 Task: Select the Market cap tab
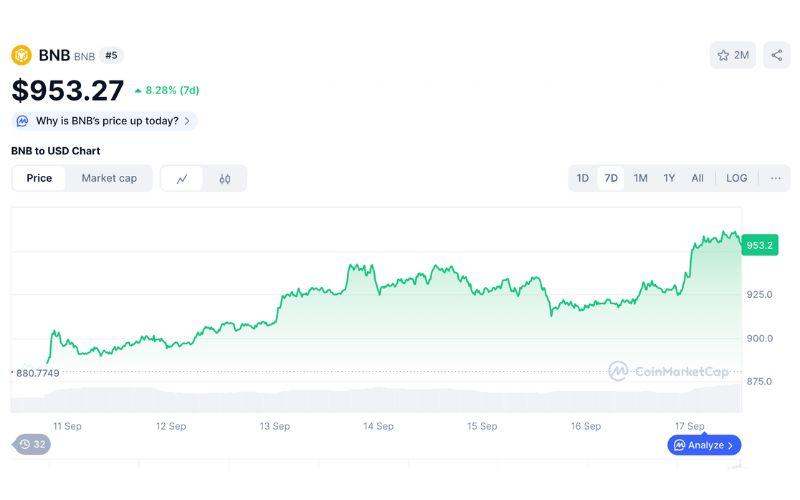pyautogui.click(x=109, y=178)
